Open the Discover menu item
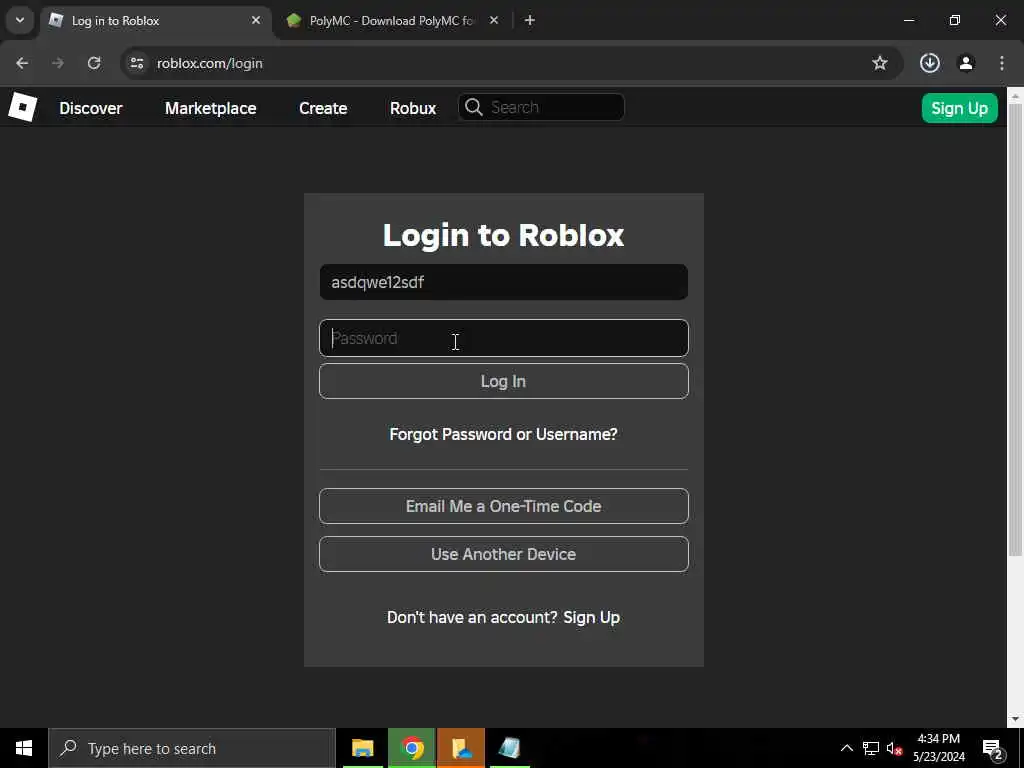The image size is (1024, 768). pos(91,108)
